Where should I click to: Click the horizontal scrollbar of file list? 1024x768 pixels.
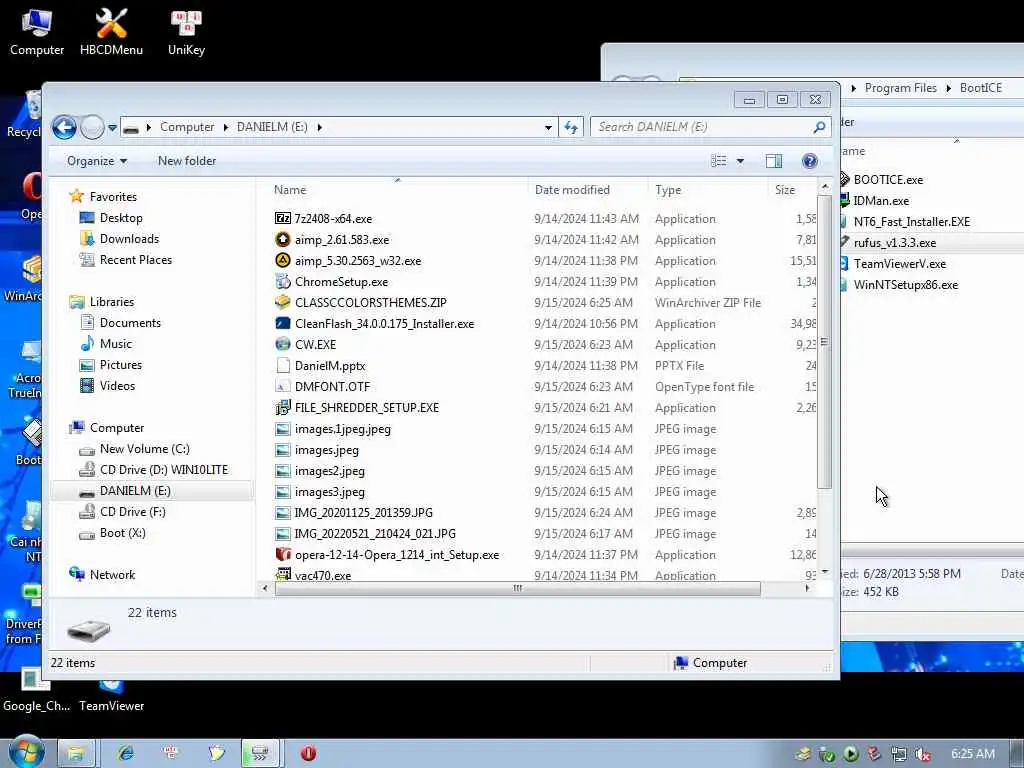pos(517,588)
